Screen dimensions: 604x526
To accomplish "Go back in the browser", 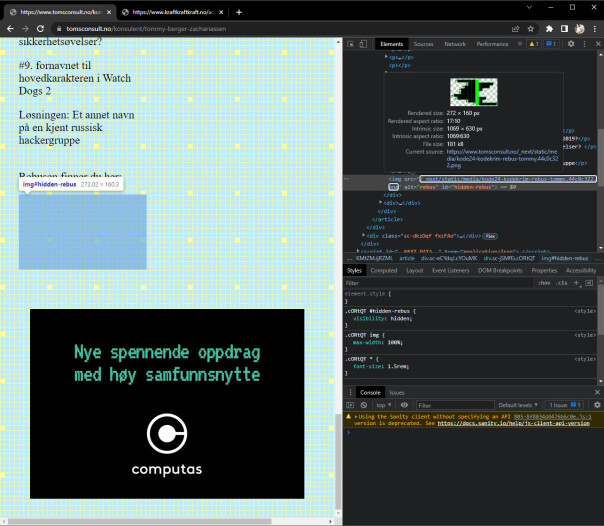I will (x=10, y=29).
